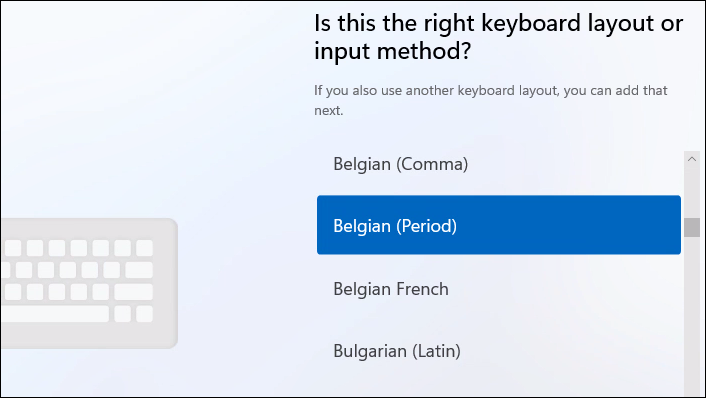Viewport: 706px width, 398px height.
Task: Click the "Is this the right keyboard layout" heading
Action: tap(498, 24)
